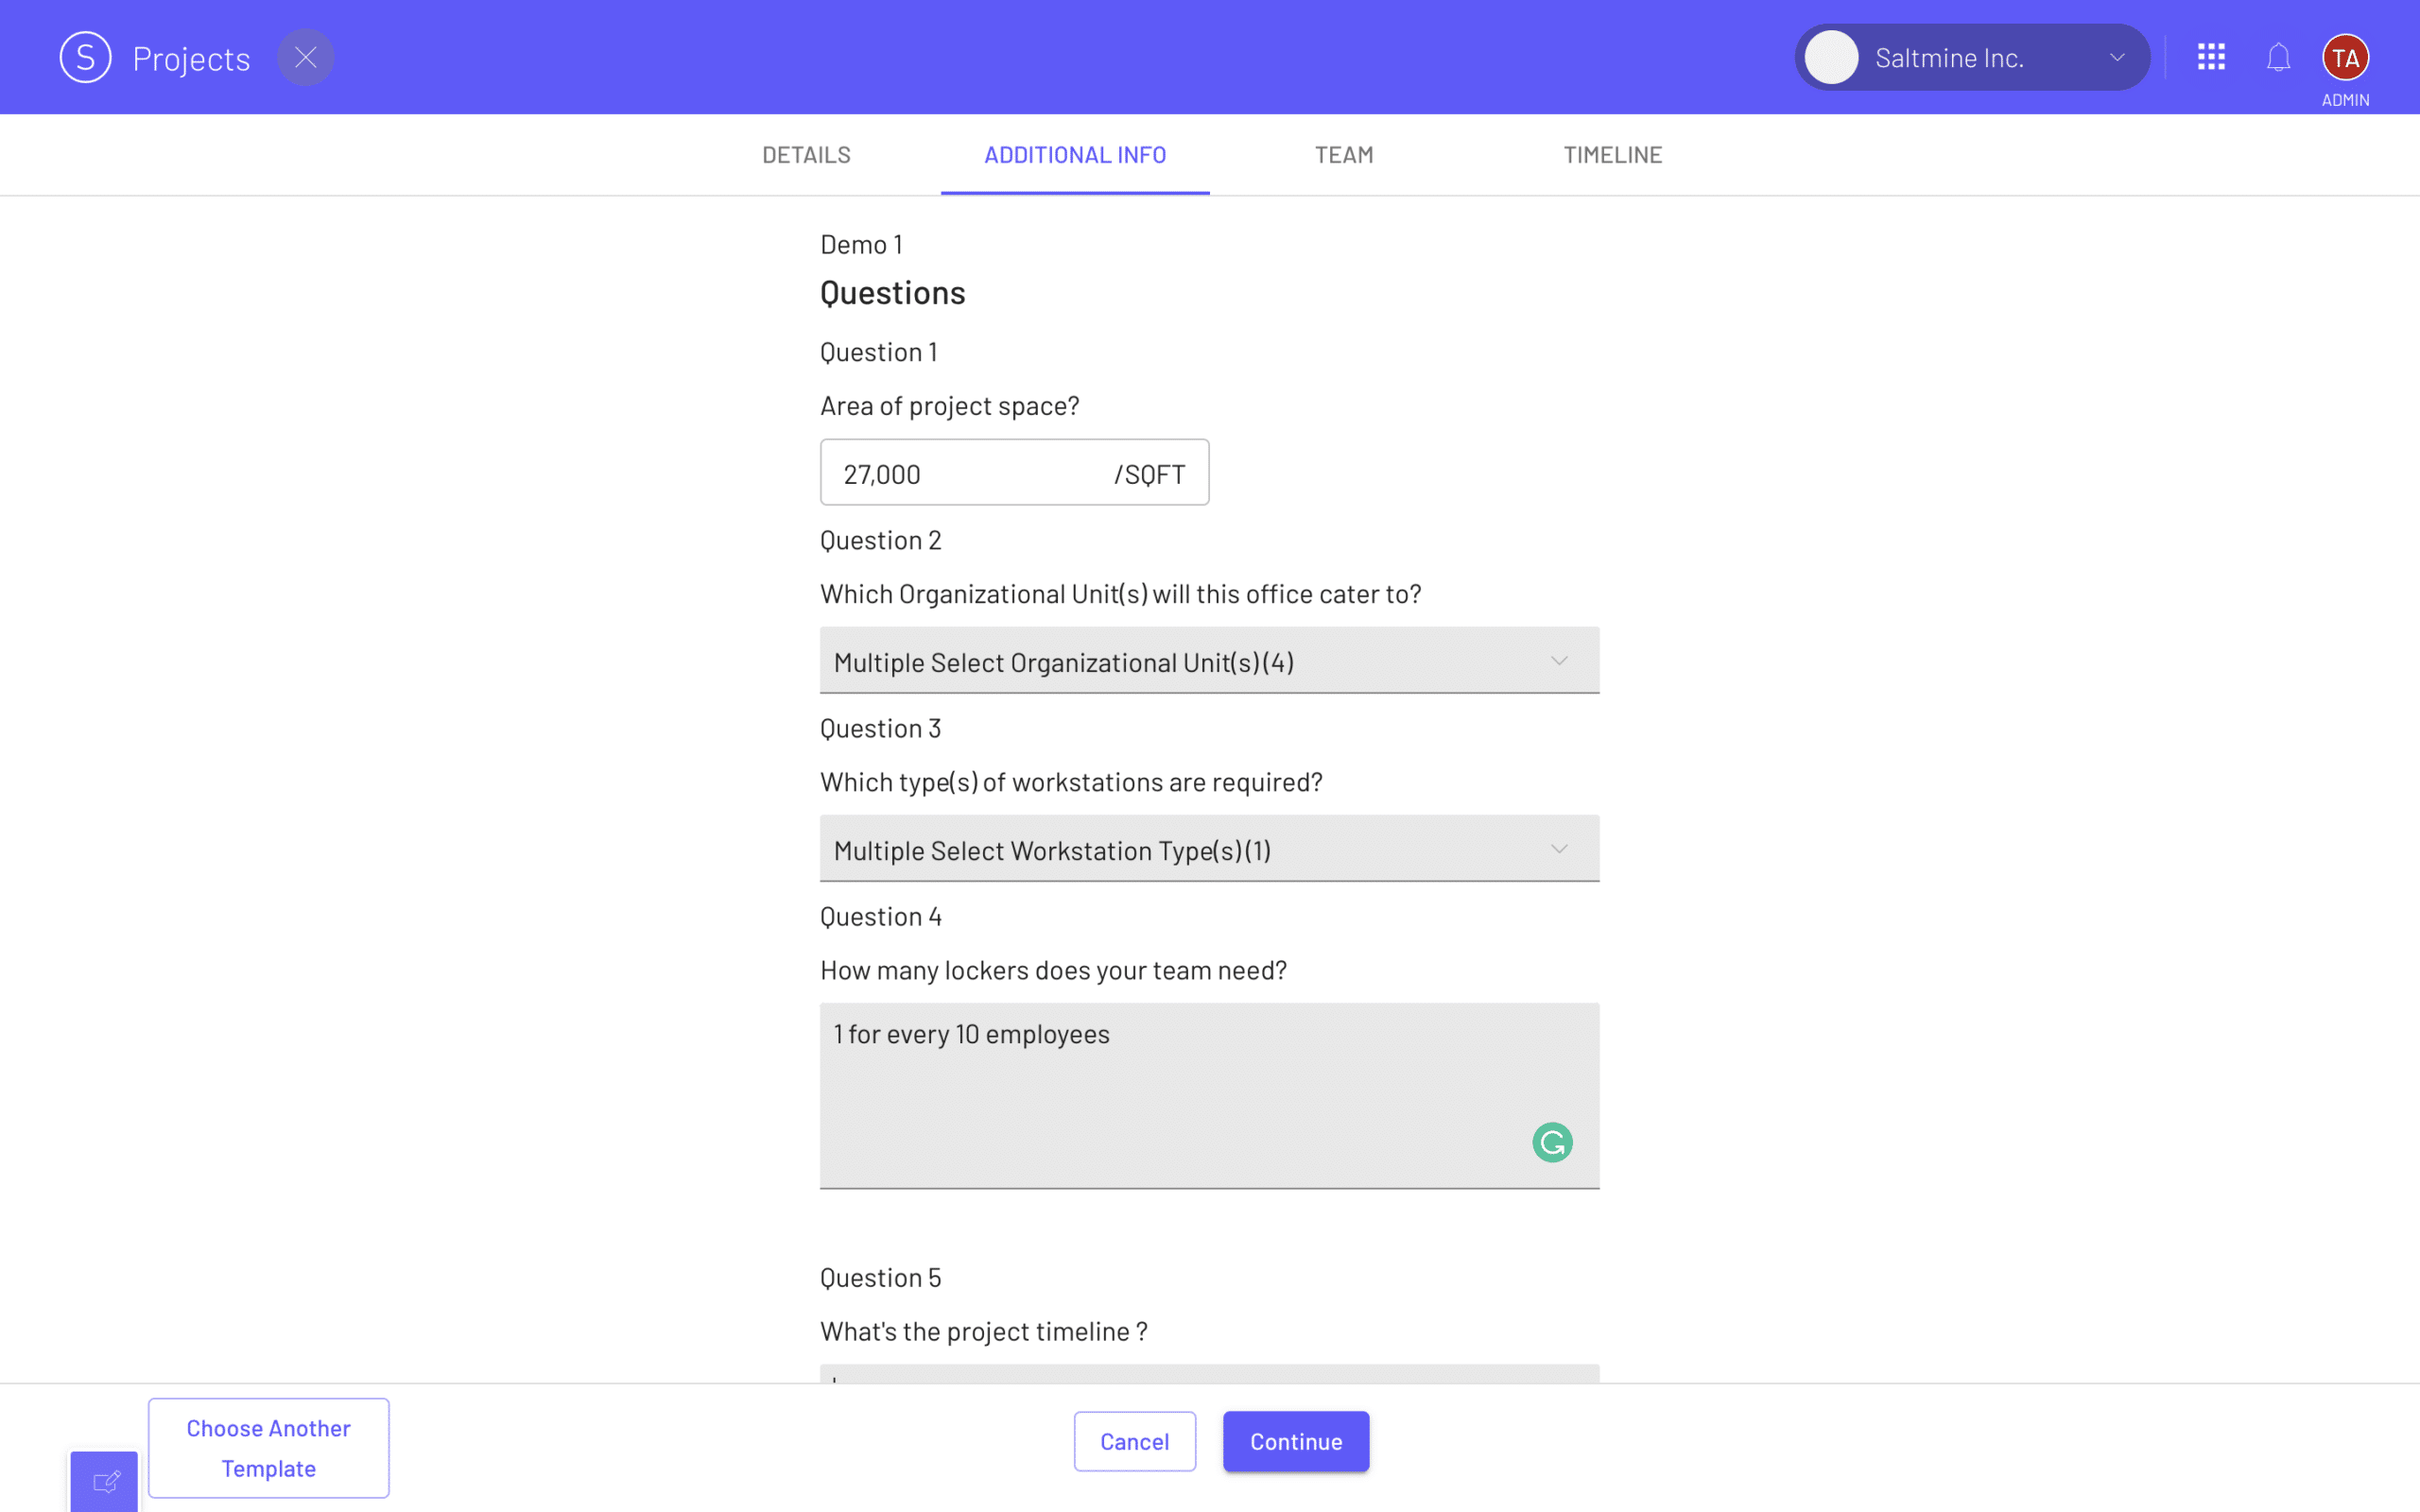The height and width of the screenshot is (1512, 2420).
Task: Open the apps grid menu
Action: [x=2211, y=58]
